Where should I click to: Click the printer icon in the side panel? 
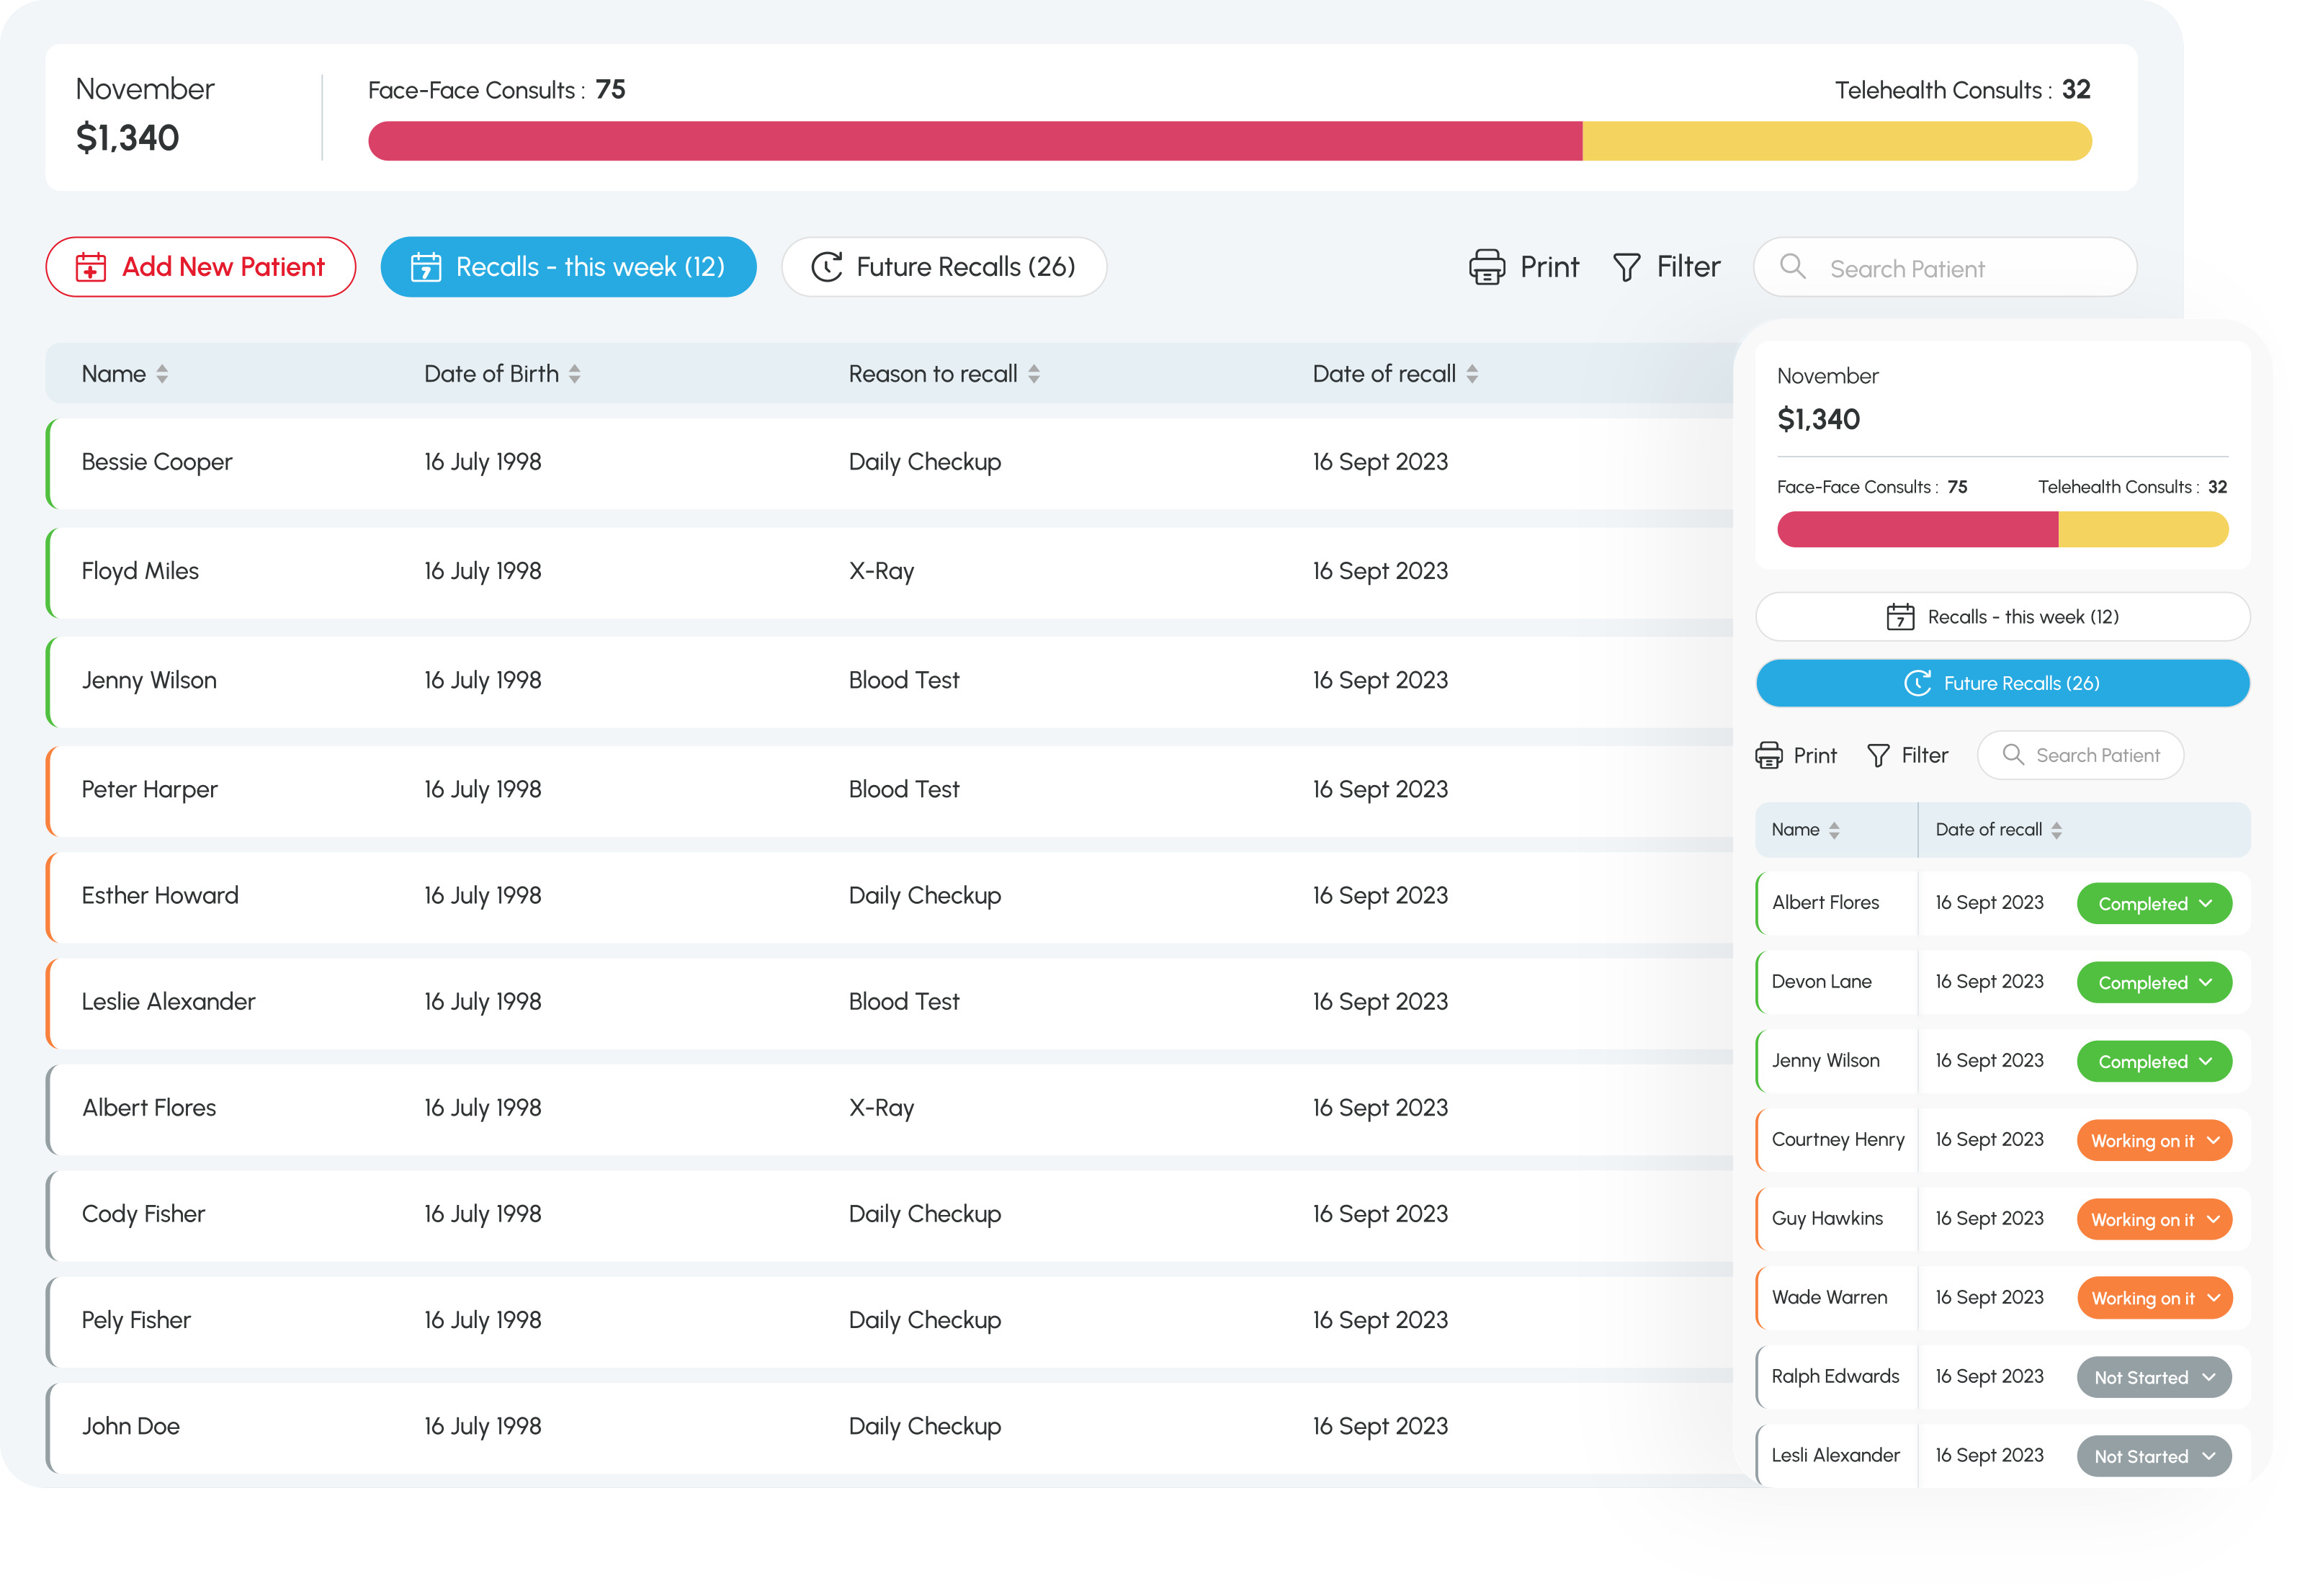pyautogui.click(x=1768, y=756)
